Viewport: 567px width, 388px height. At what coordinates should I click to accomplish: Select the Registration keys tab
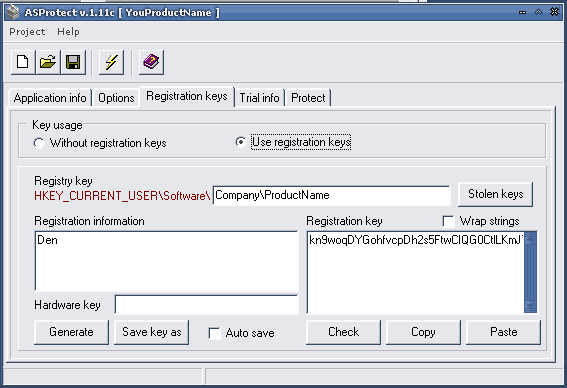(187, 96)
